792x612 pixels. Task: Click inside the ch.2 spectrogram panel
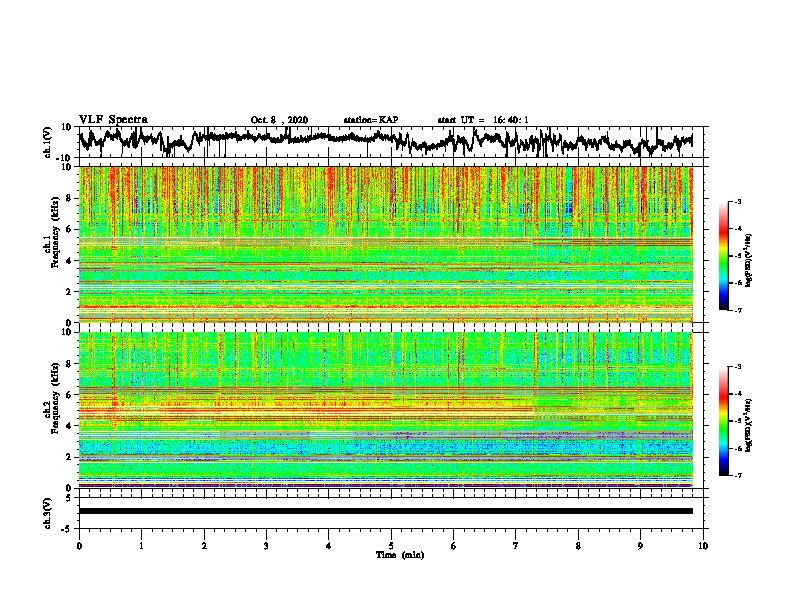click(385, 410)
